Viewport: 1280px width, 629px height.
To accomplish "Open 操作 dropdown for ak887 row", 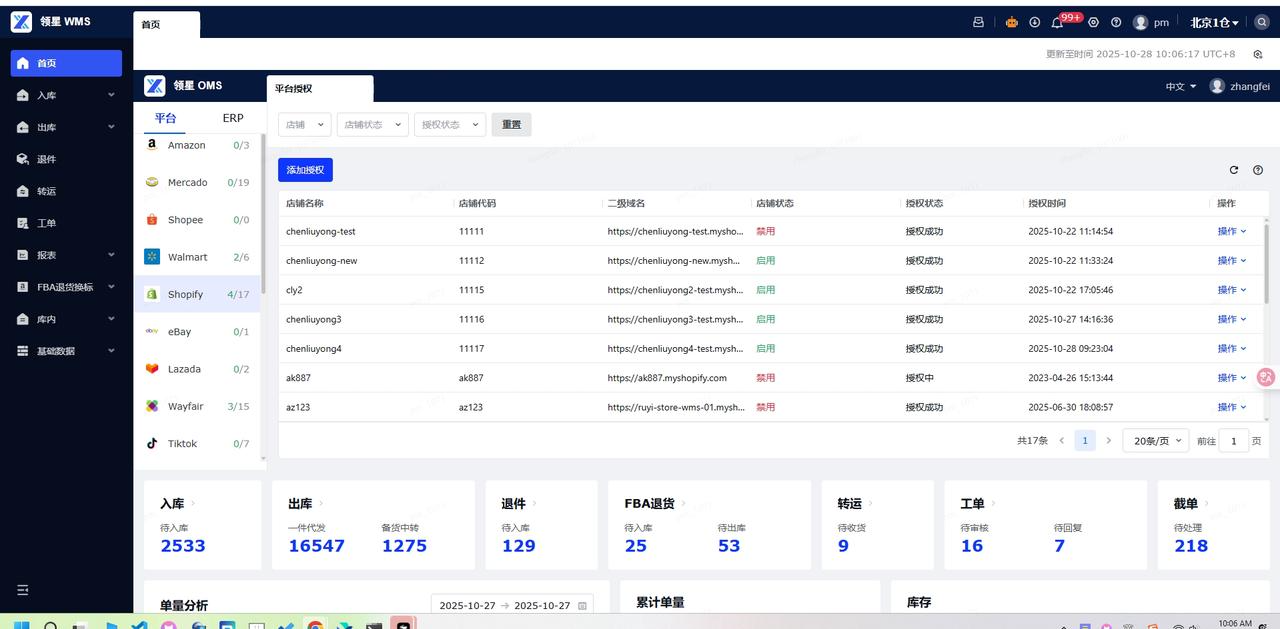I will 1232,378.
